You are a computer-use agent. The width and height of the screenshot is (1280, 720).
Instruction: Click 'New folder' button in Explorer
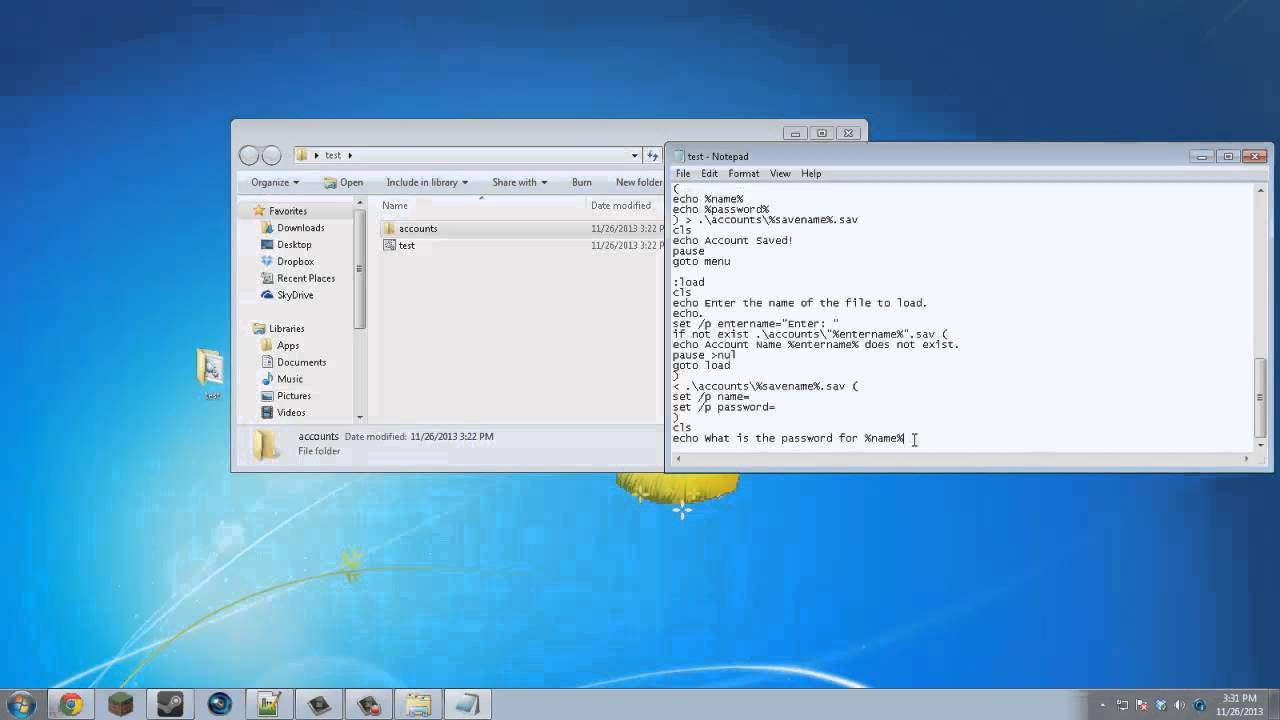(x=638, y=182)
